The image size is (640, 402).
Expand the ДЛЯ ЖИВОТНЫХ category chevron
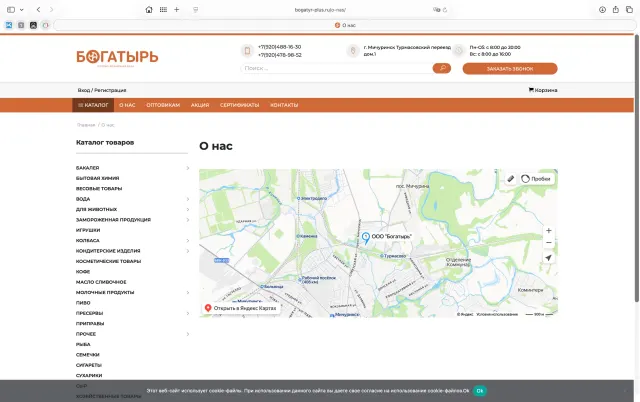pyautogui.click(x=188, y=209)
